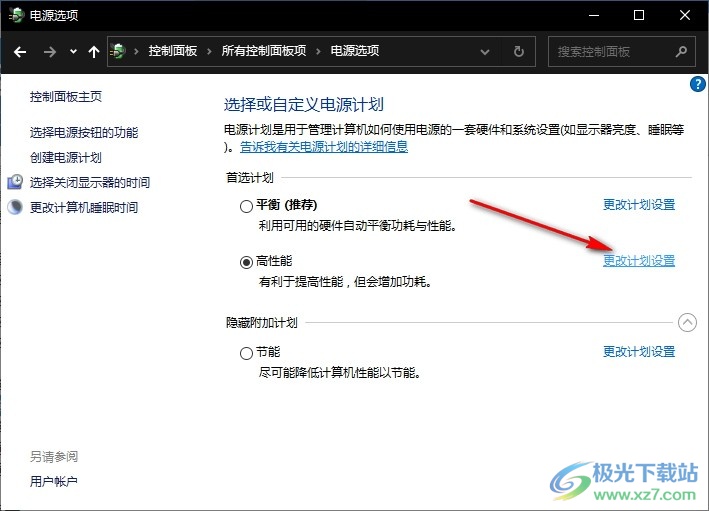Collapse the 隐藏附加计划 section
The height and width of the screenshot is (511, 709).
tap(687, 322)
